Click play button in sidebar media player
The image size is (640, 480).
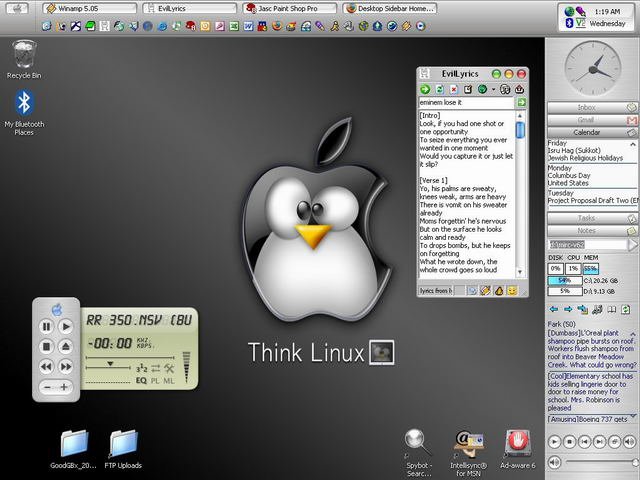coord(554,442)
